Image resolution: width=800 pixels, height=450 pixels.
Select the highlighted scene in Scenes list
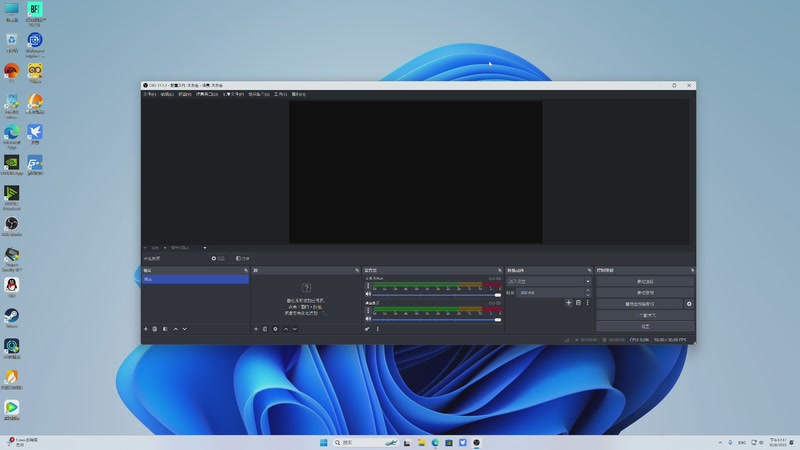click(195, 279)
